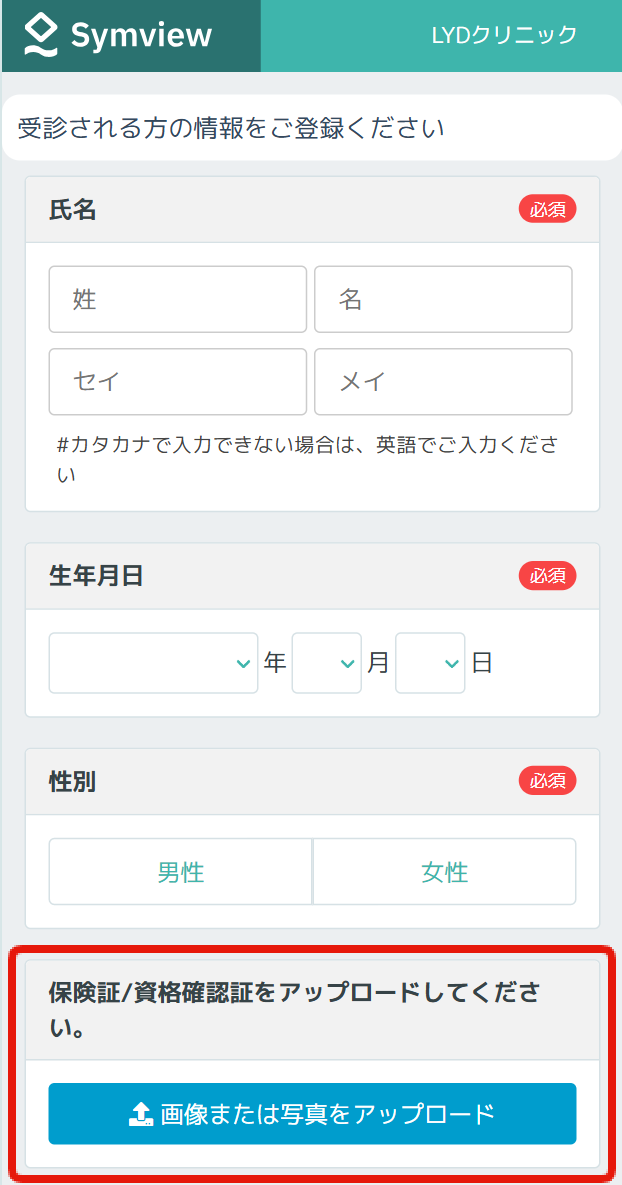The width and height of the screenshot is (622, 1185).
Task: Click the Symview logo icon
Action: click(39, 36)
